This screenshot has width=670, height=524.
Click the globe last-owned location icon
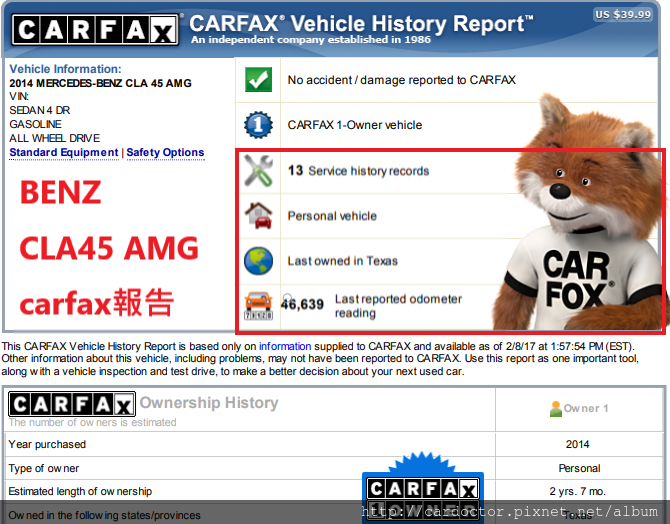(x=258, y=261)
